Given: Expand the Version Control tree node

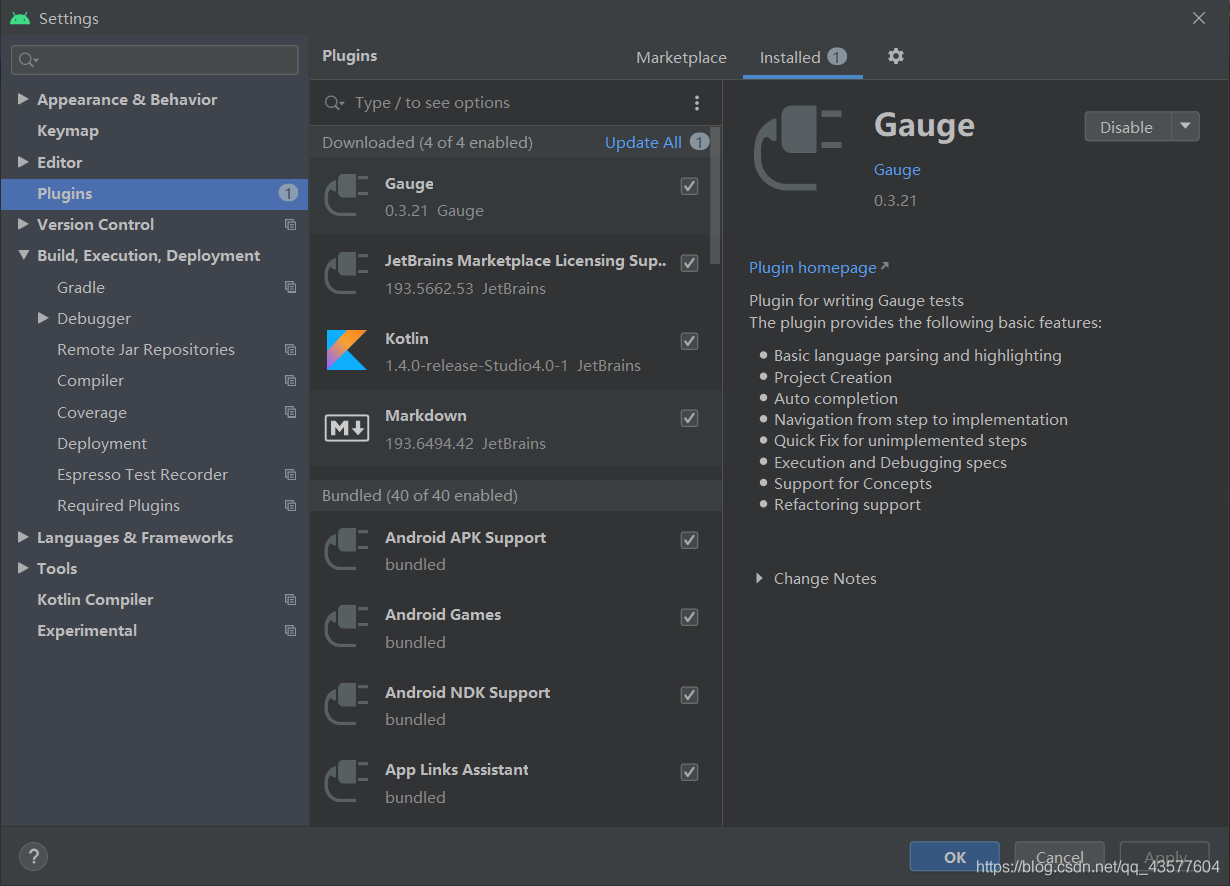Looking at the screenshot, I should 23,225.
